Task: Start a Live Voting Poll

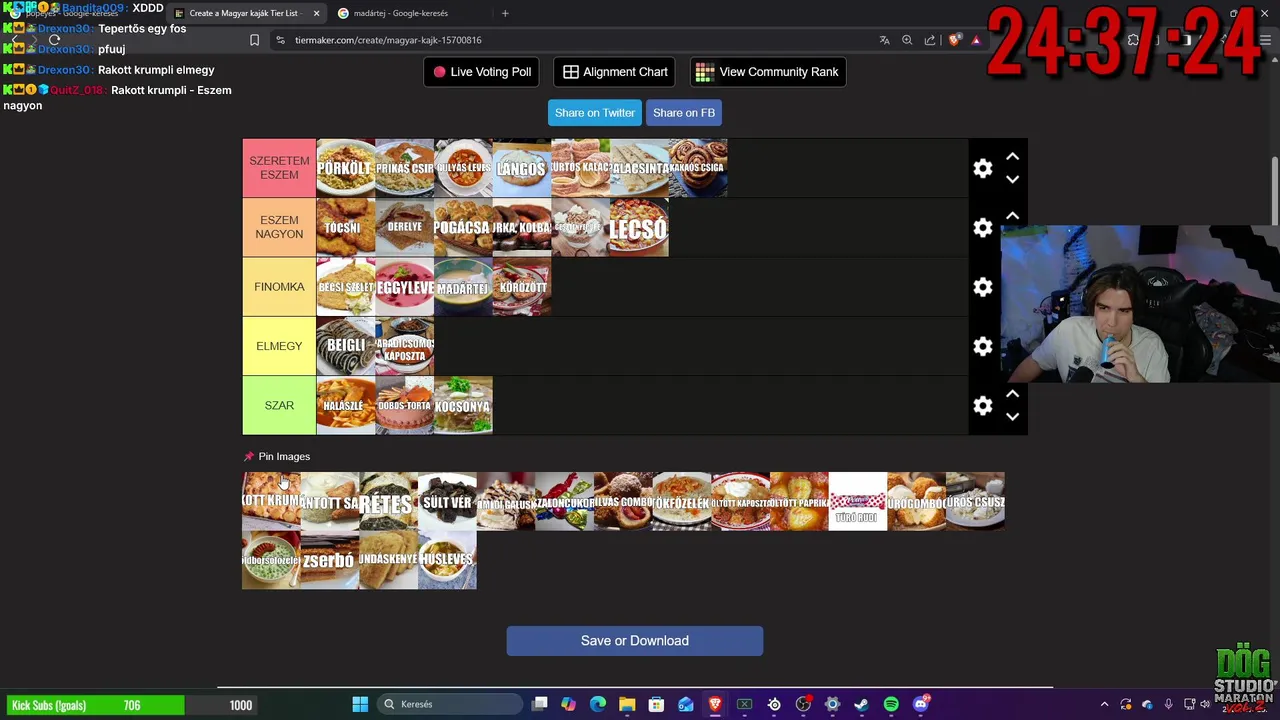Action: point(482,72)
